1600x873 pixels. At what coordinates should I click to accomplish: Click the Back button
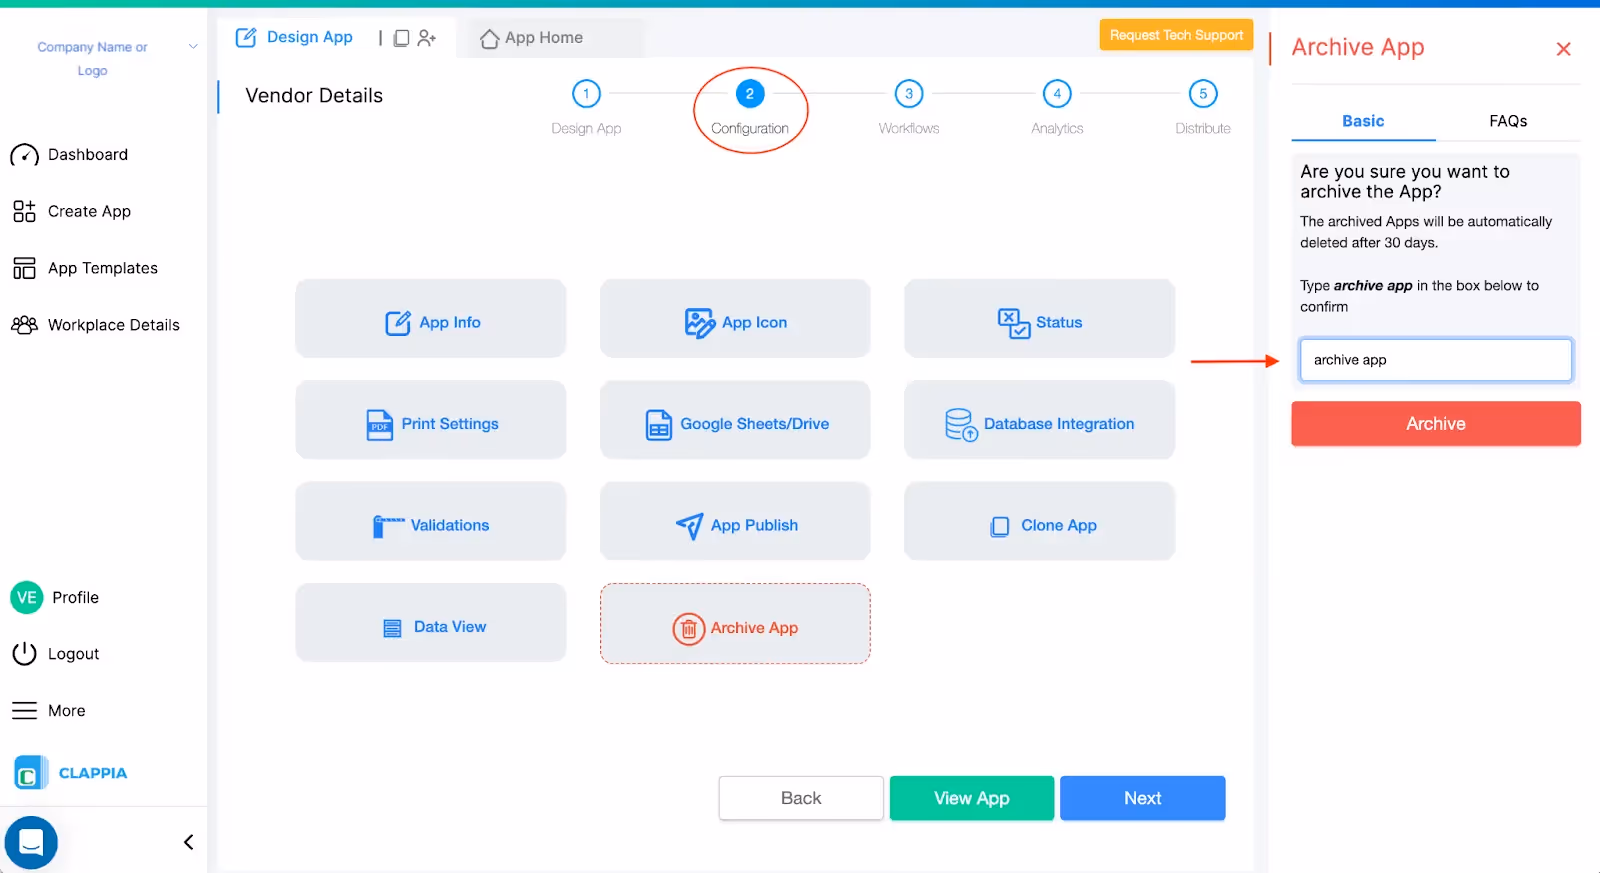coord(801,798)
